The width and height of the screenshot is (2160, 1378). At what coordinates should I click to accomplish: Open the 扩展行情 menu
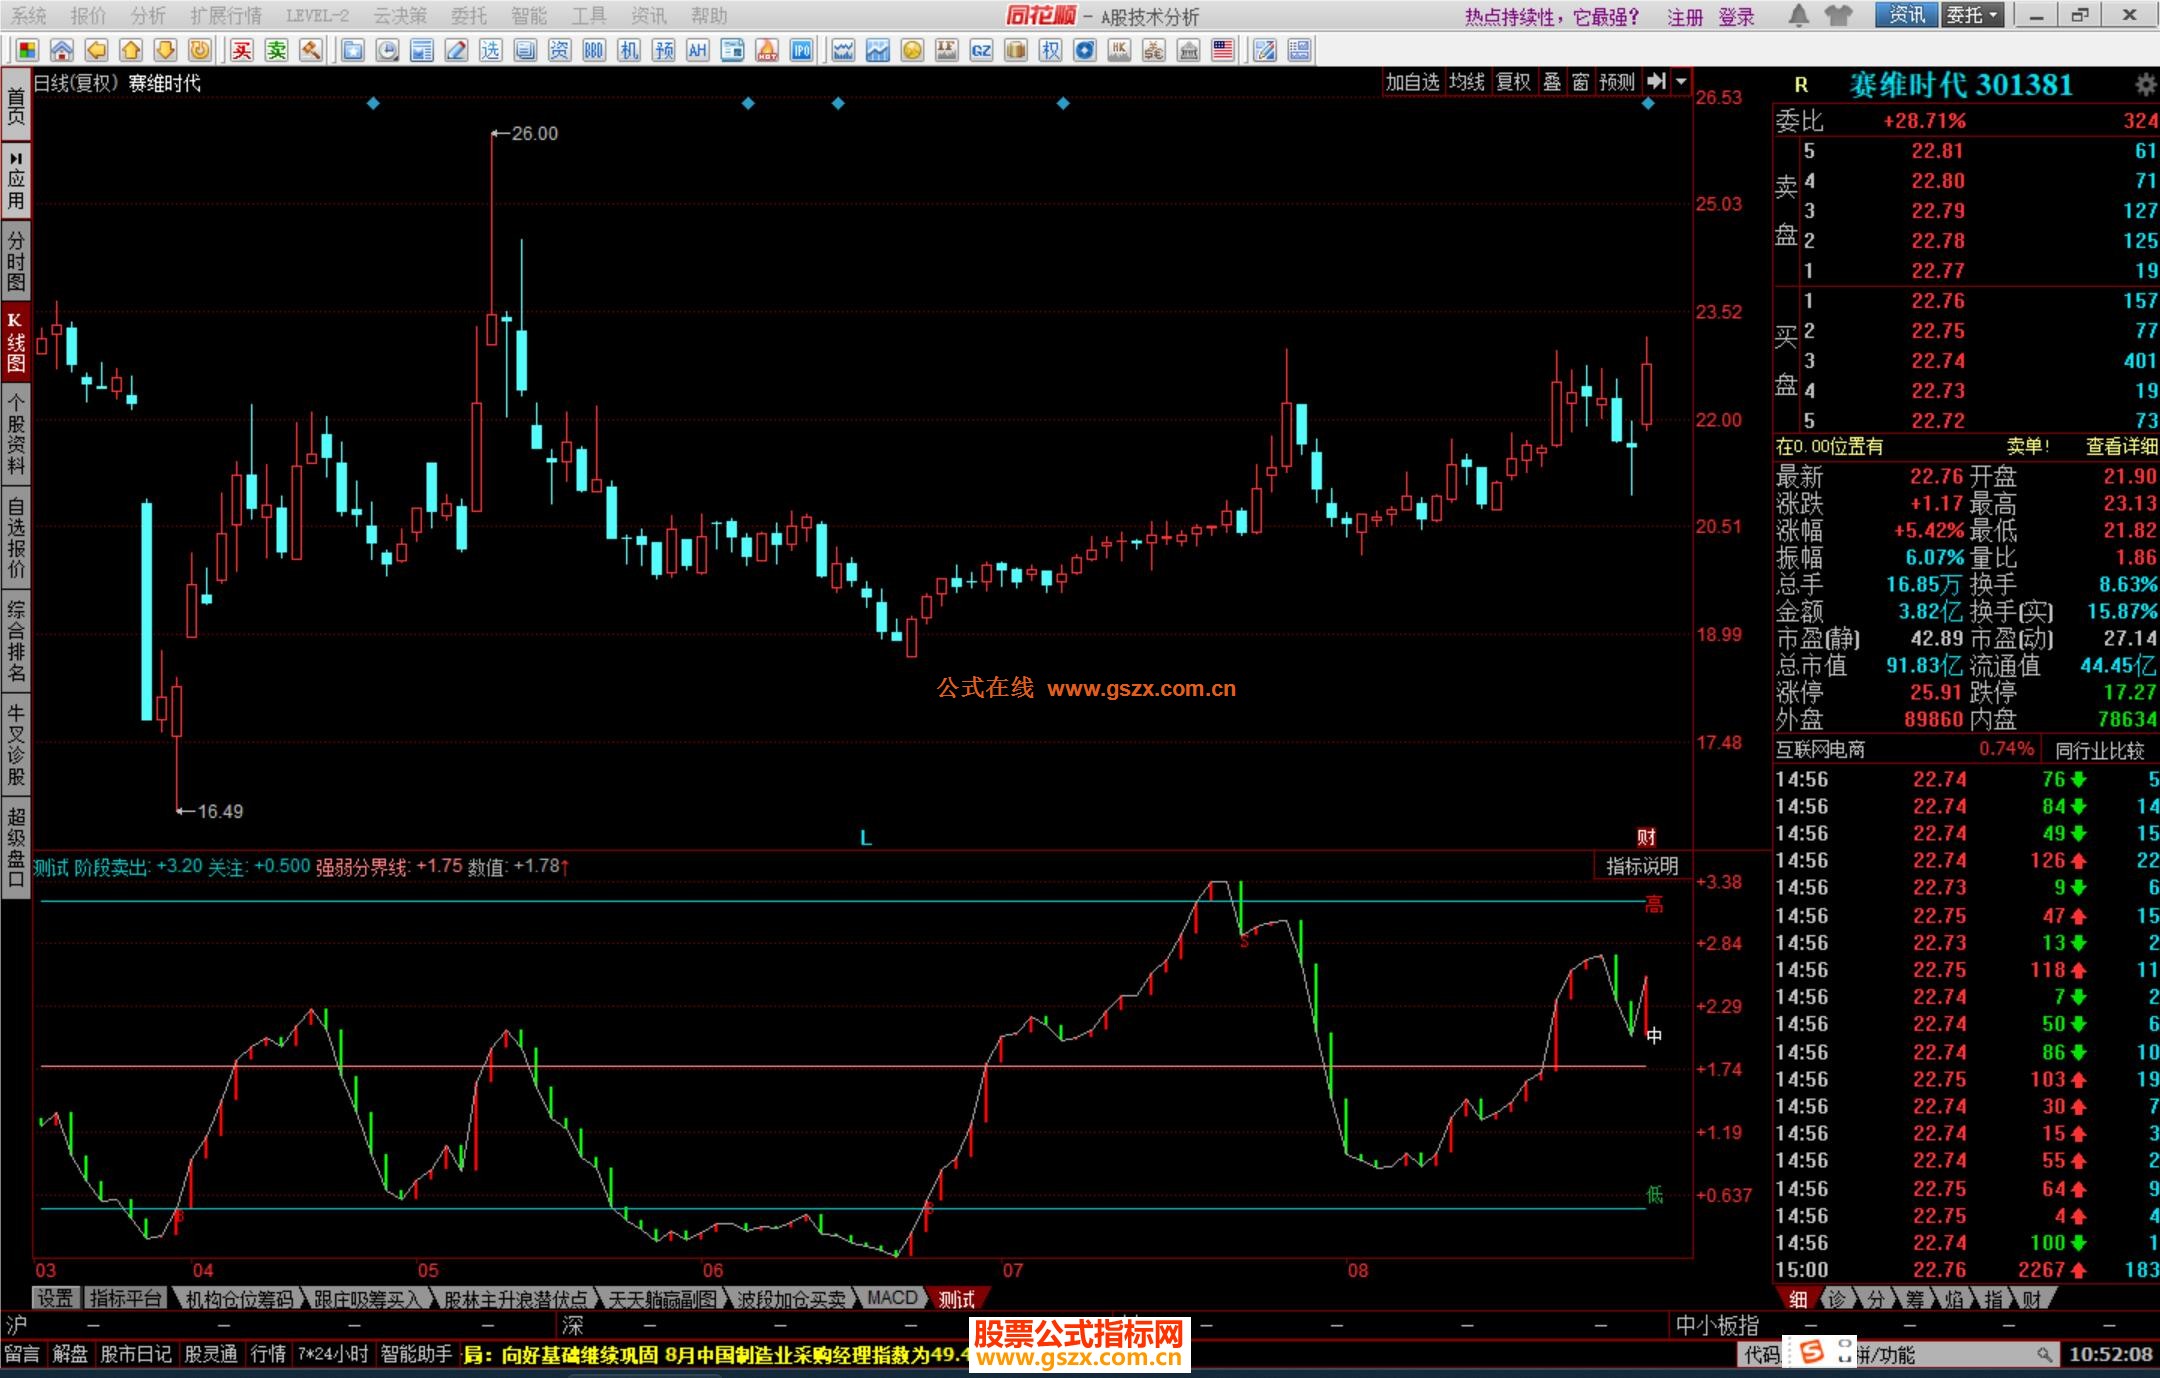pyautogui.click(x=226, y=15)
